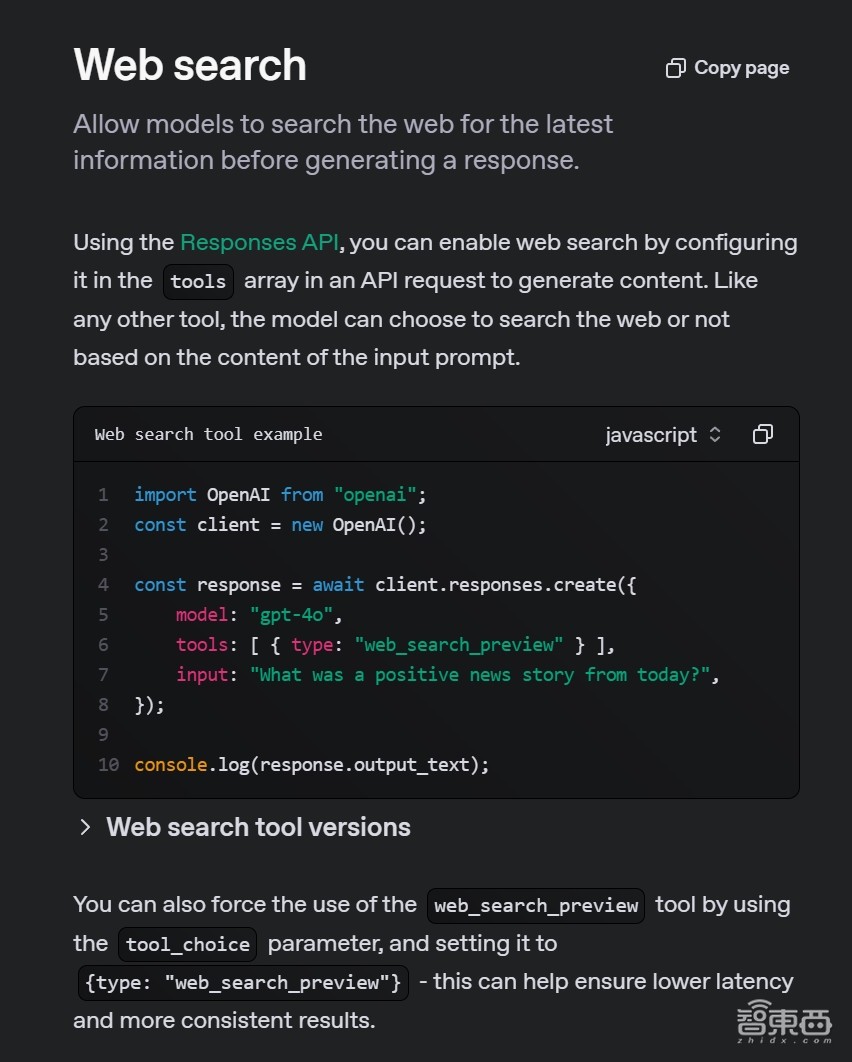
Task: Click the "const response = await" code line
Action: point(385,584)
